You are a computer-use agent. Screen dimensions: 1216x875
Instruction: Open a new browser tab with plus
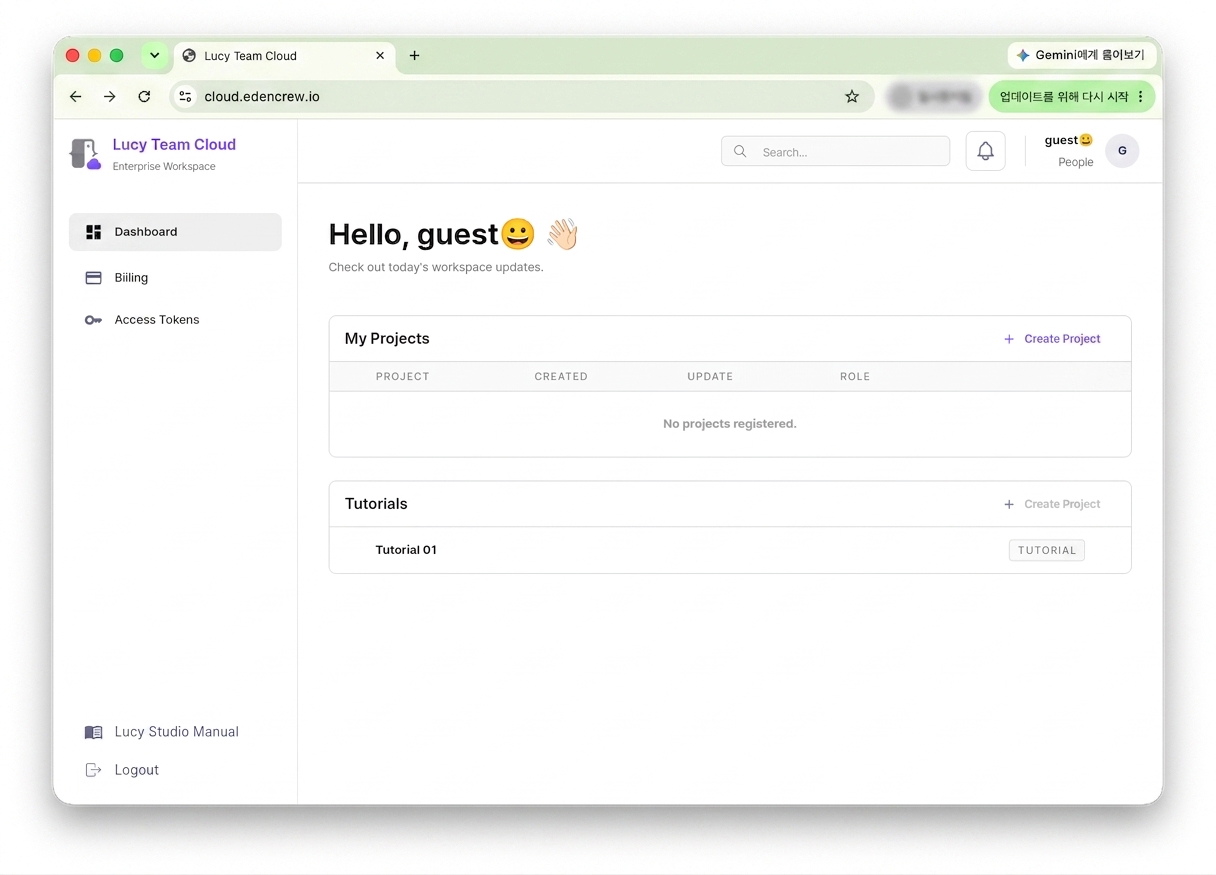tap(414, 56)
